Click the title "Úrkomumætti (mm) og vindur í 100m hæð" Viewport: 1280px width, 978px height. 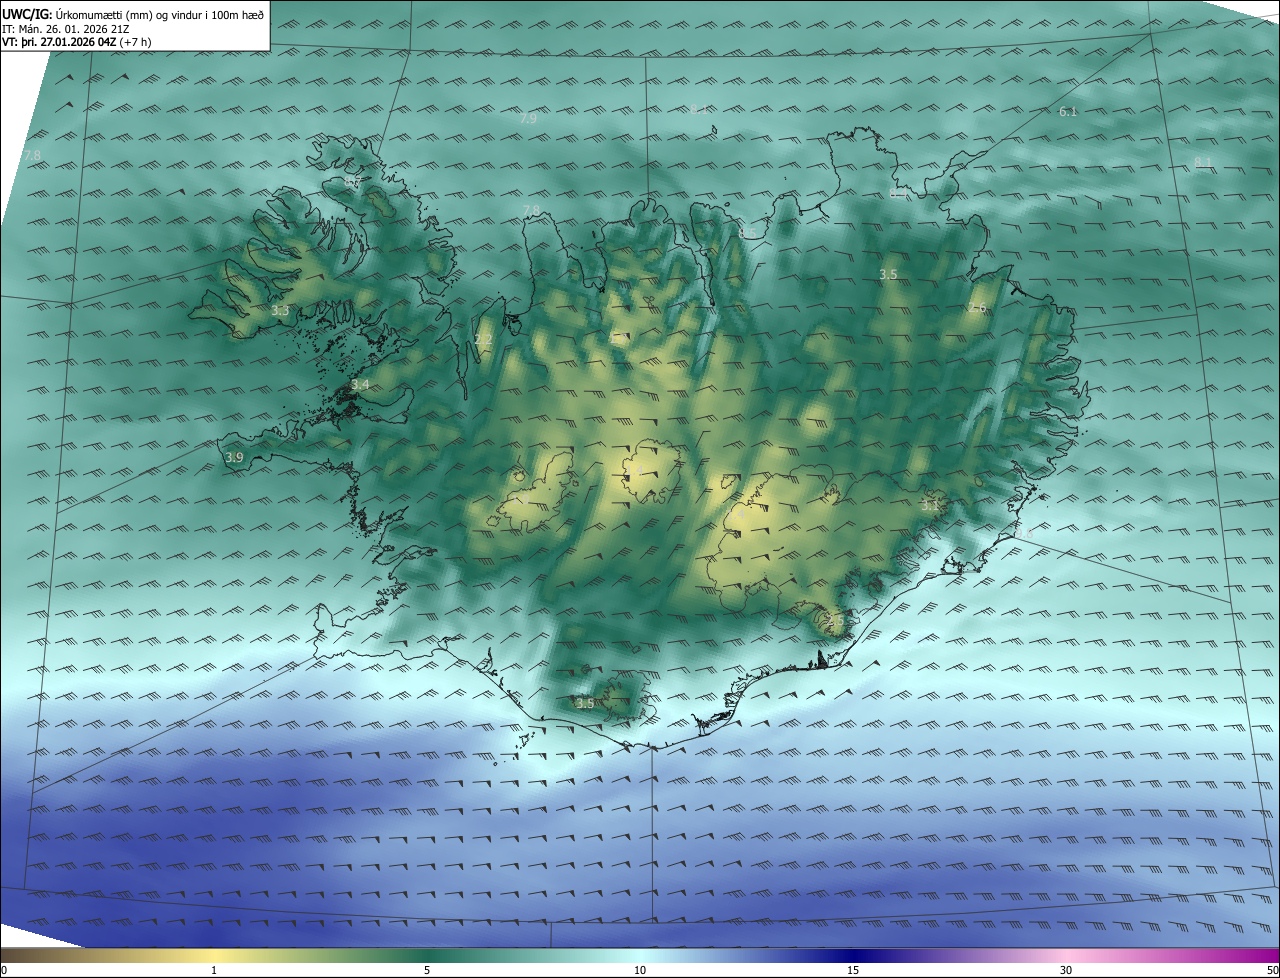click(x=160, y=13)
